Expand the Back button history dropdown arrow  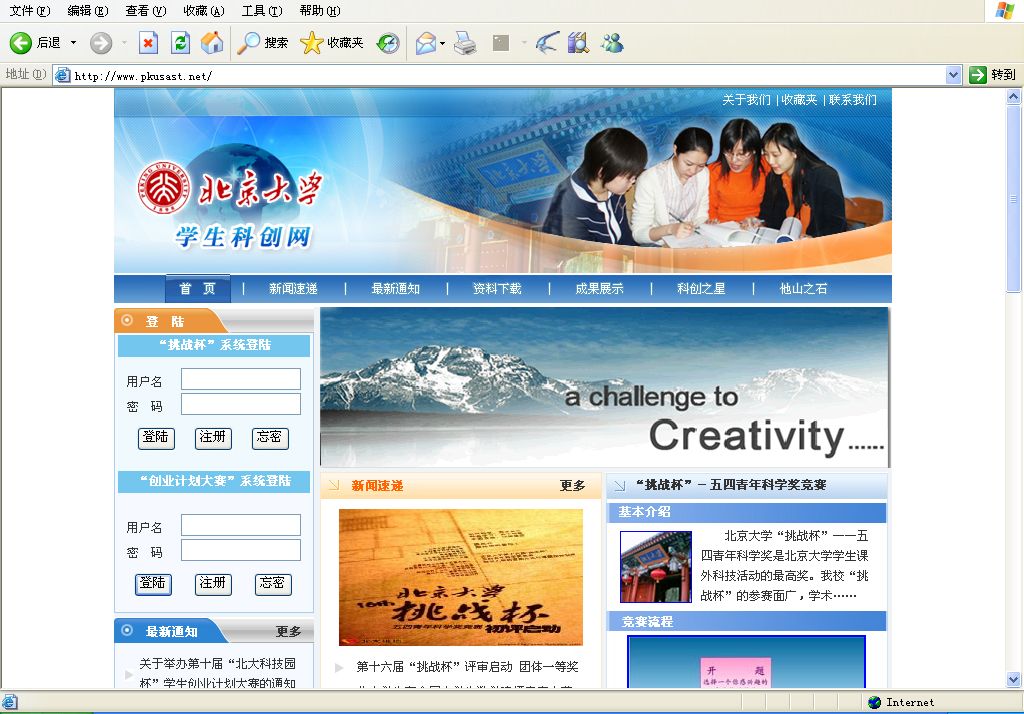[73, 43]
